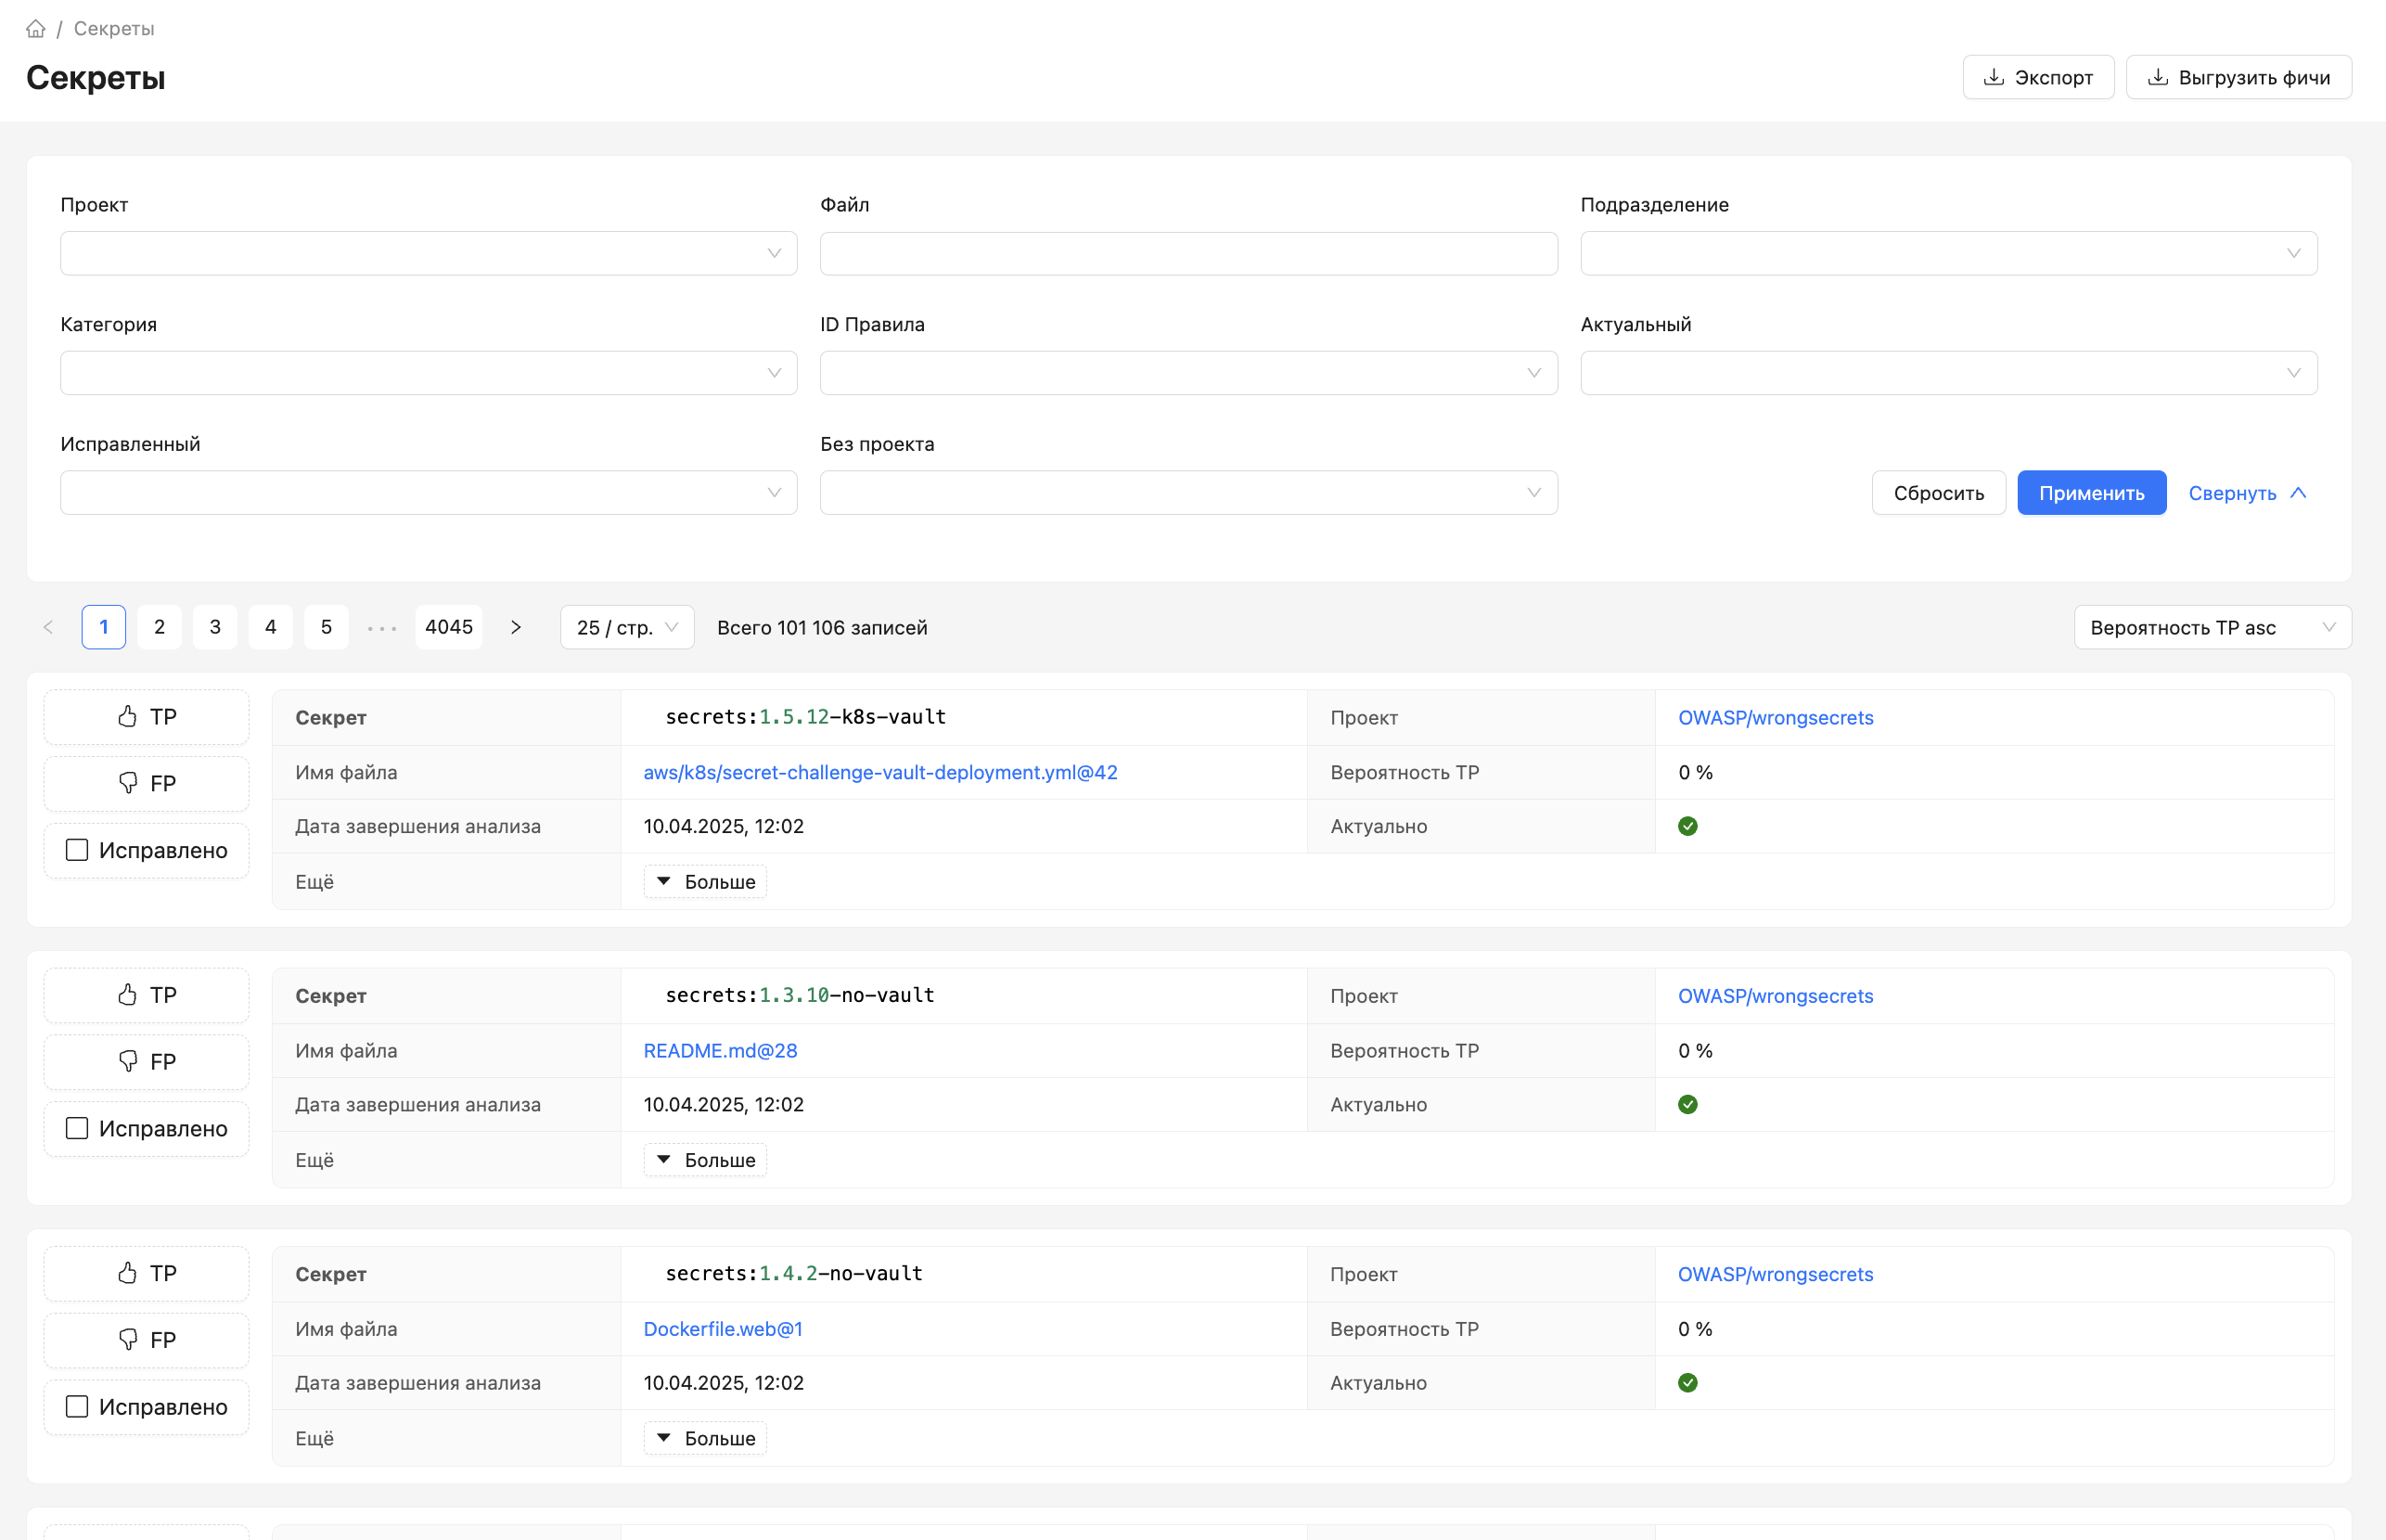Image resolution: width=2386 pixels, height=1540 pixels.
Task: Mark 1.4.2-no-vault secret as FP
Action: (146, 1339)
